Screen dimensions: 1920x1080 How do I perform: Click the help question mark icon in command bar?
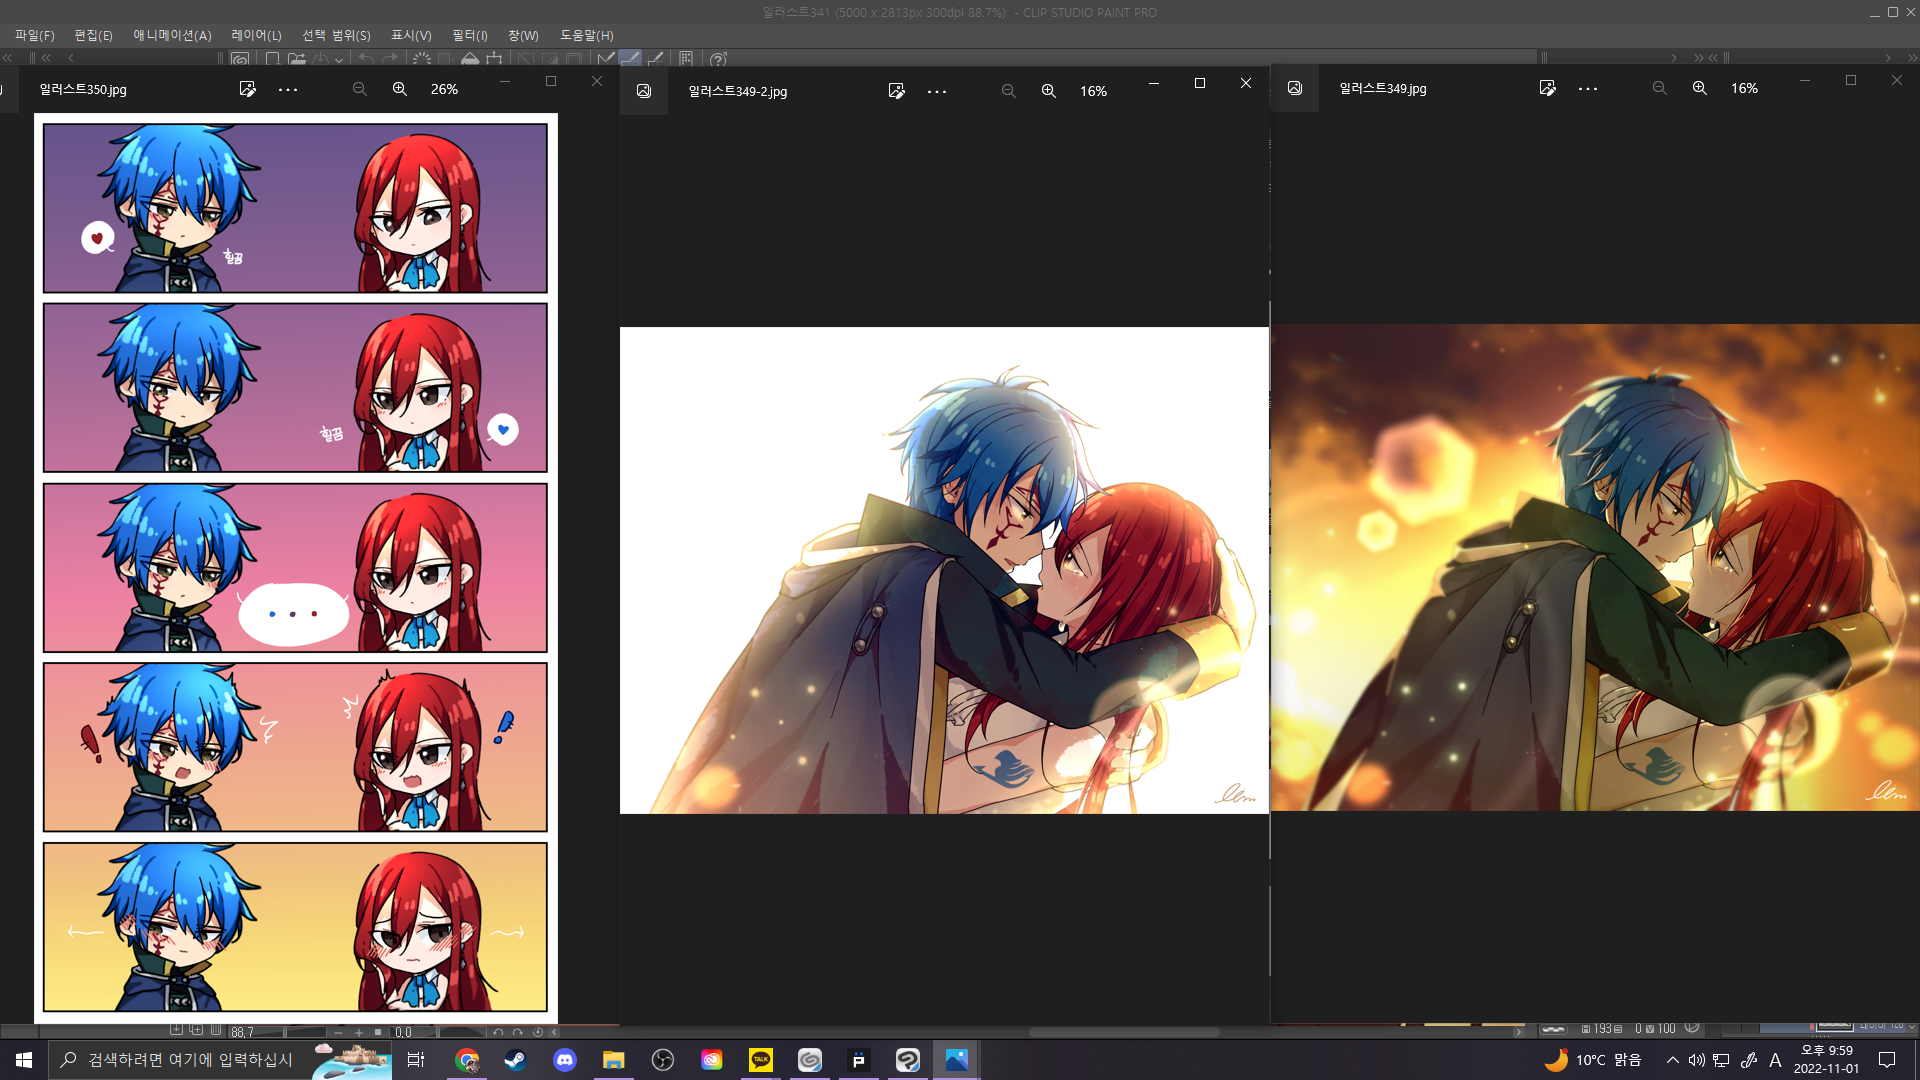[x=718, y=59]
